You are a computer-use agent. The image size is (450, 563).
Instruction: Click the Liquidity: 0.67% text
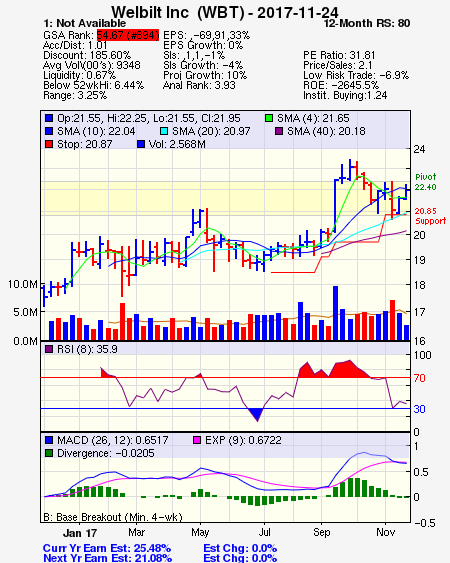(x=79, y=75)
